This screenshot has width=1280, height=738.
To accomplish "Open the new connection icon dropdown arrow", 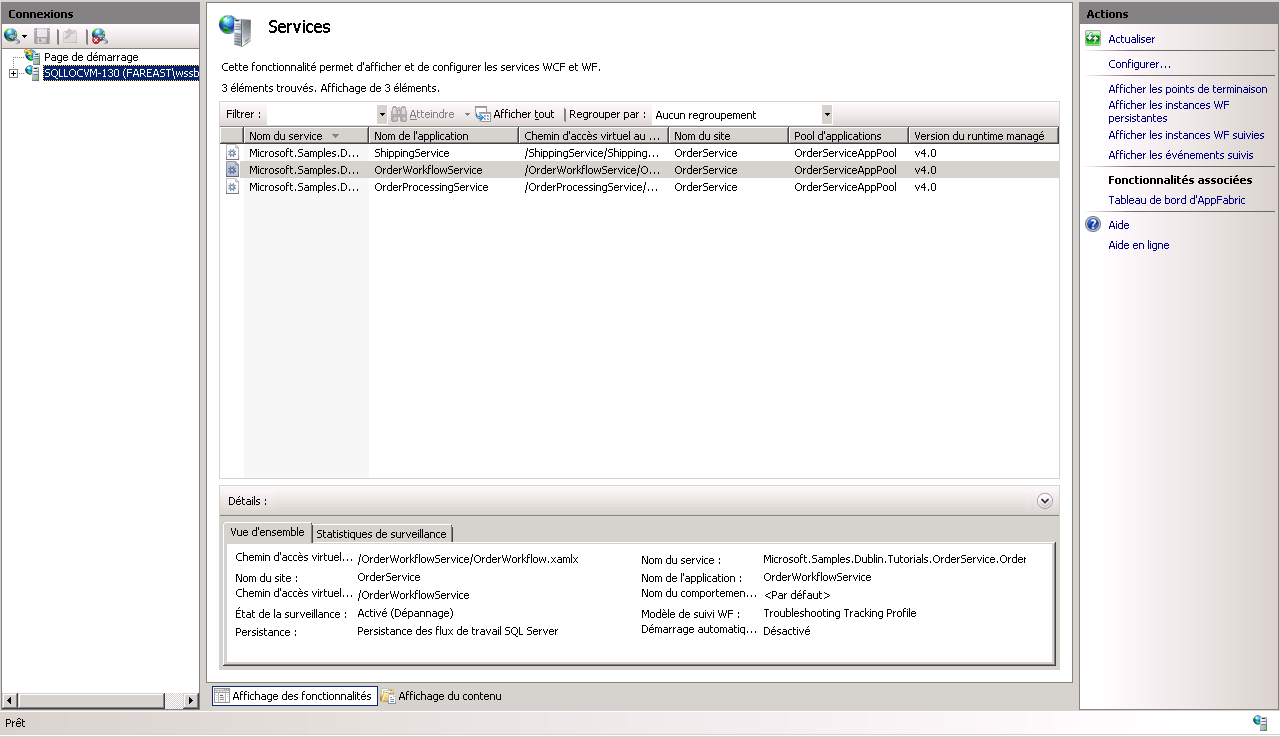I will [x=24, y=37].
